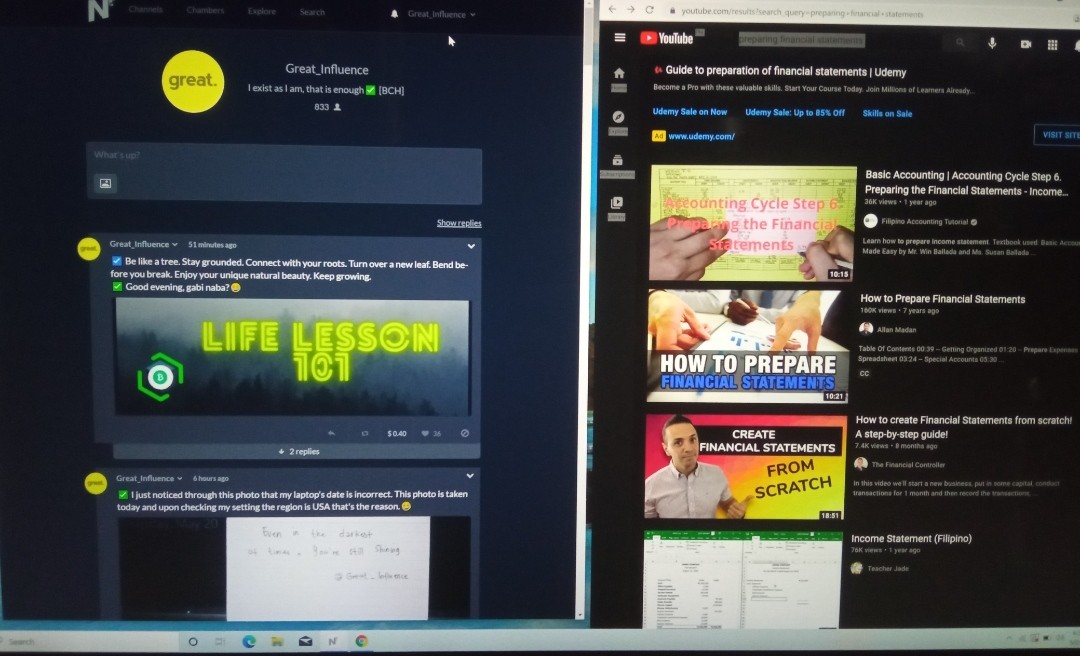Image resolution: width=1080 pixels, height=656 pixels.
Task: Click the Great_Influence yellow profile avatar
Action: [x=193, y=81]
